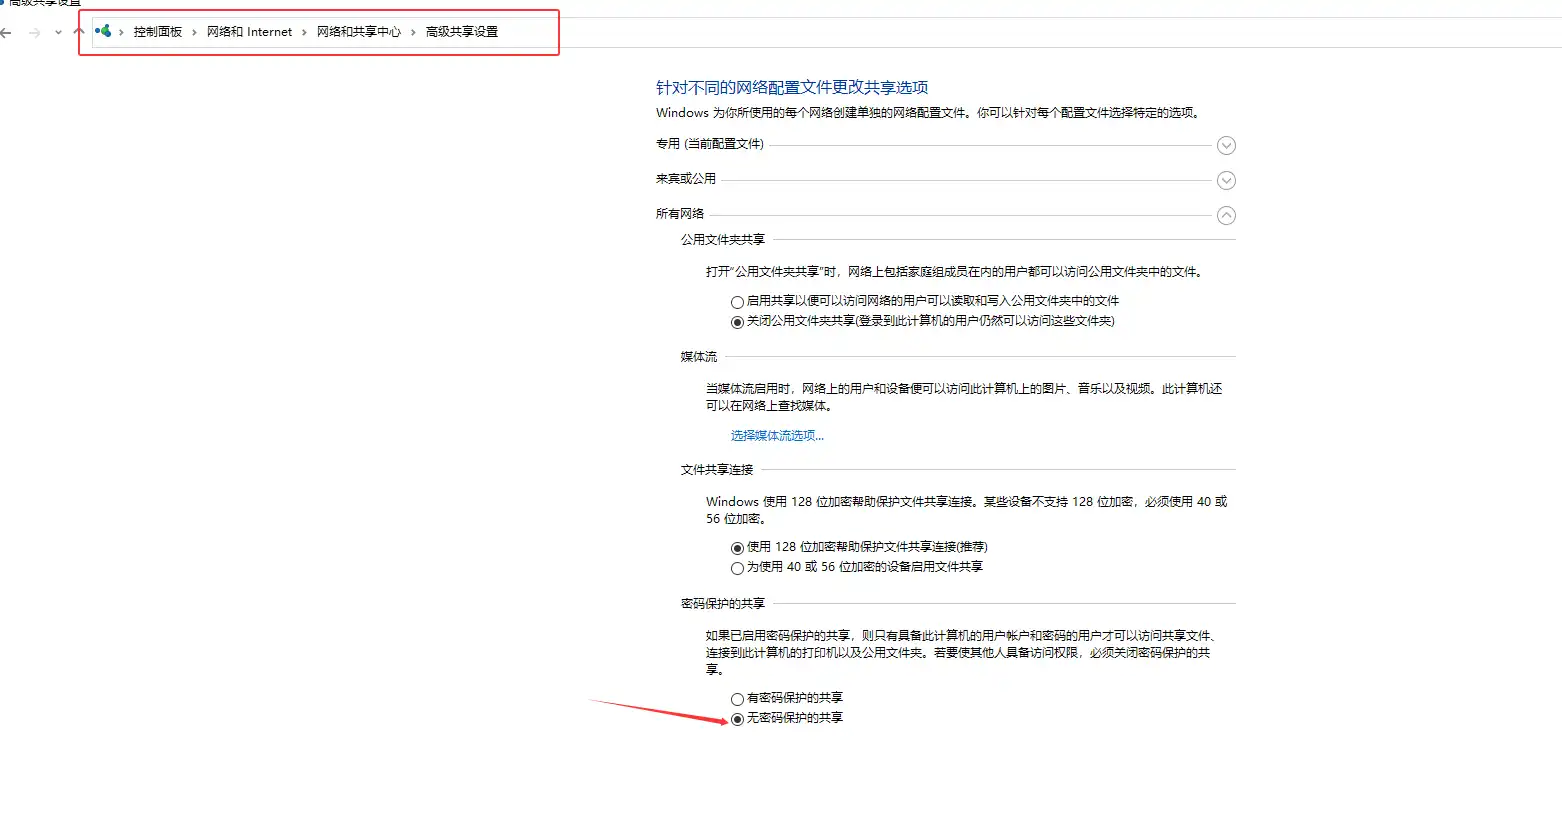Open 控制面板 breadcrumb
Viewport: 1562px width, 814px height.
tap(158, 32)
